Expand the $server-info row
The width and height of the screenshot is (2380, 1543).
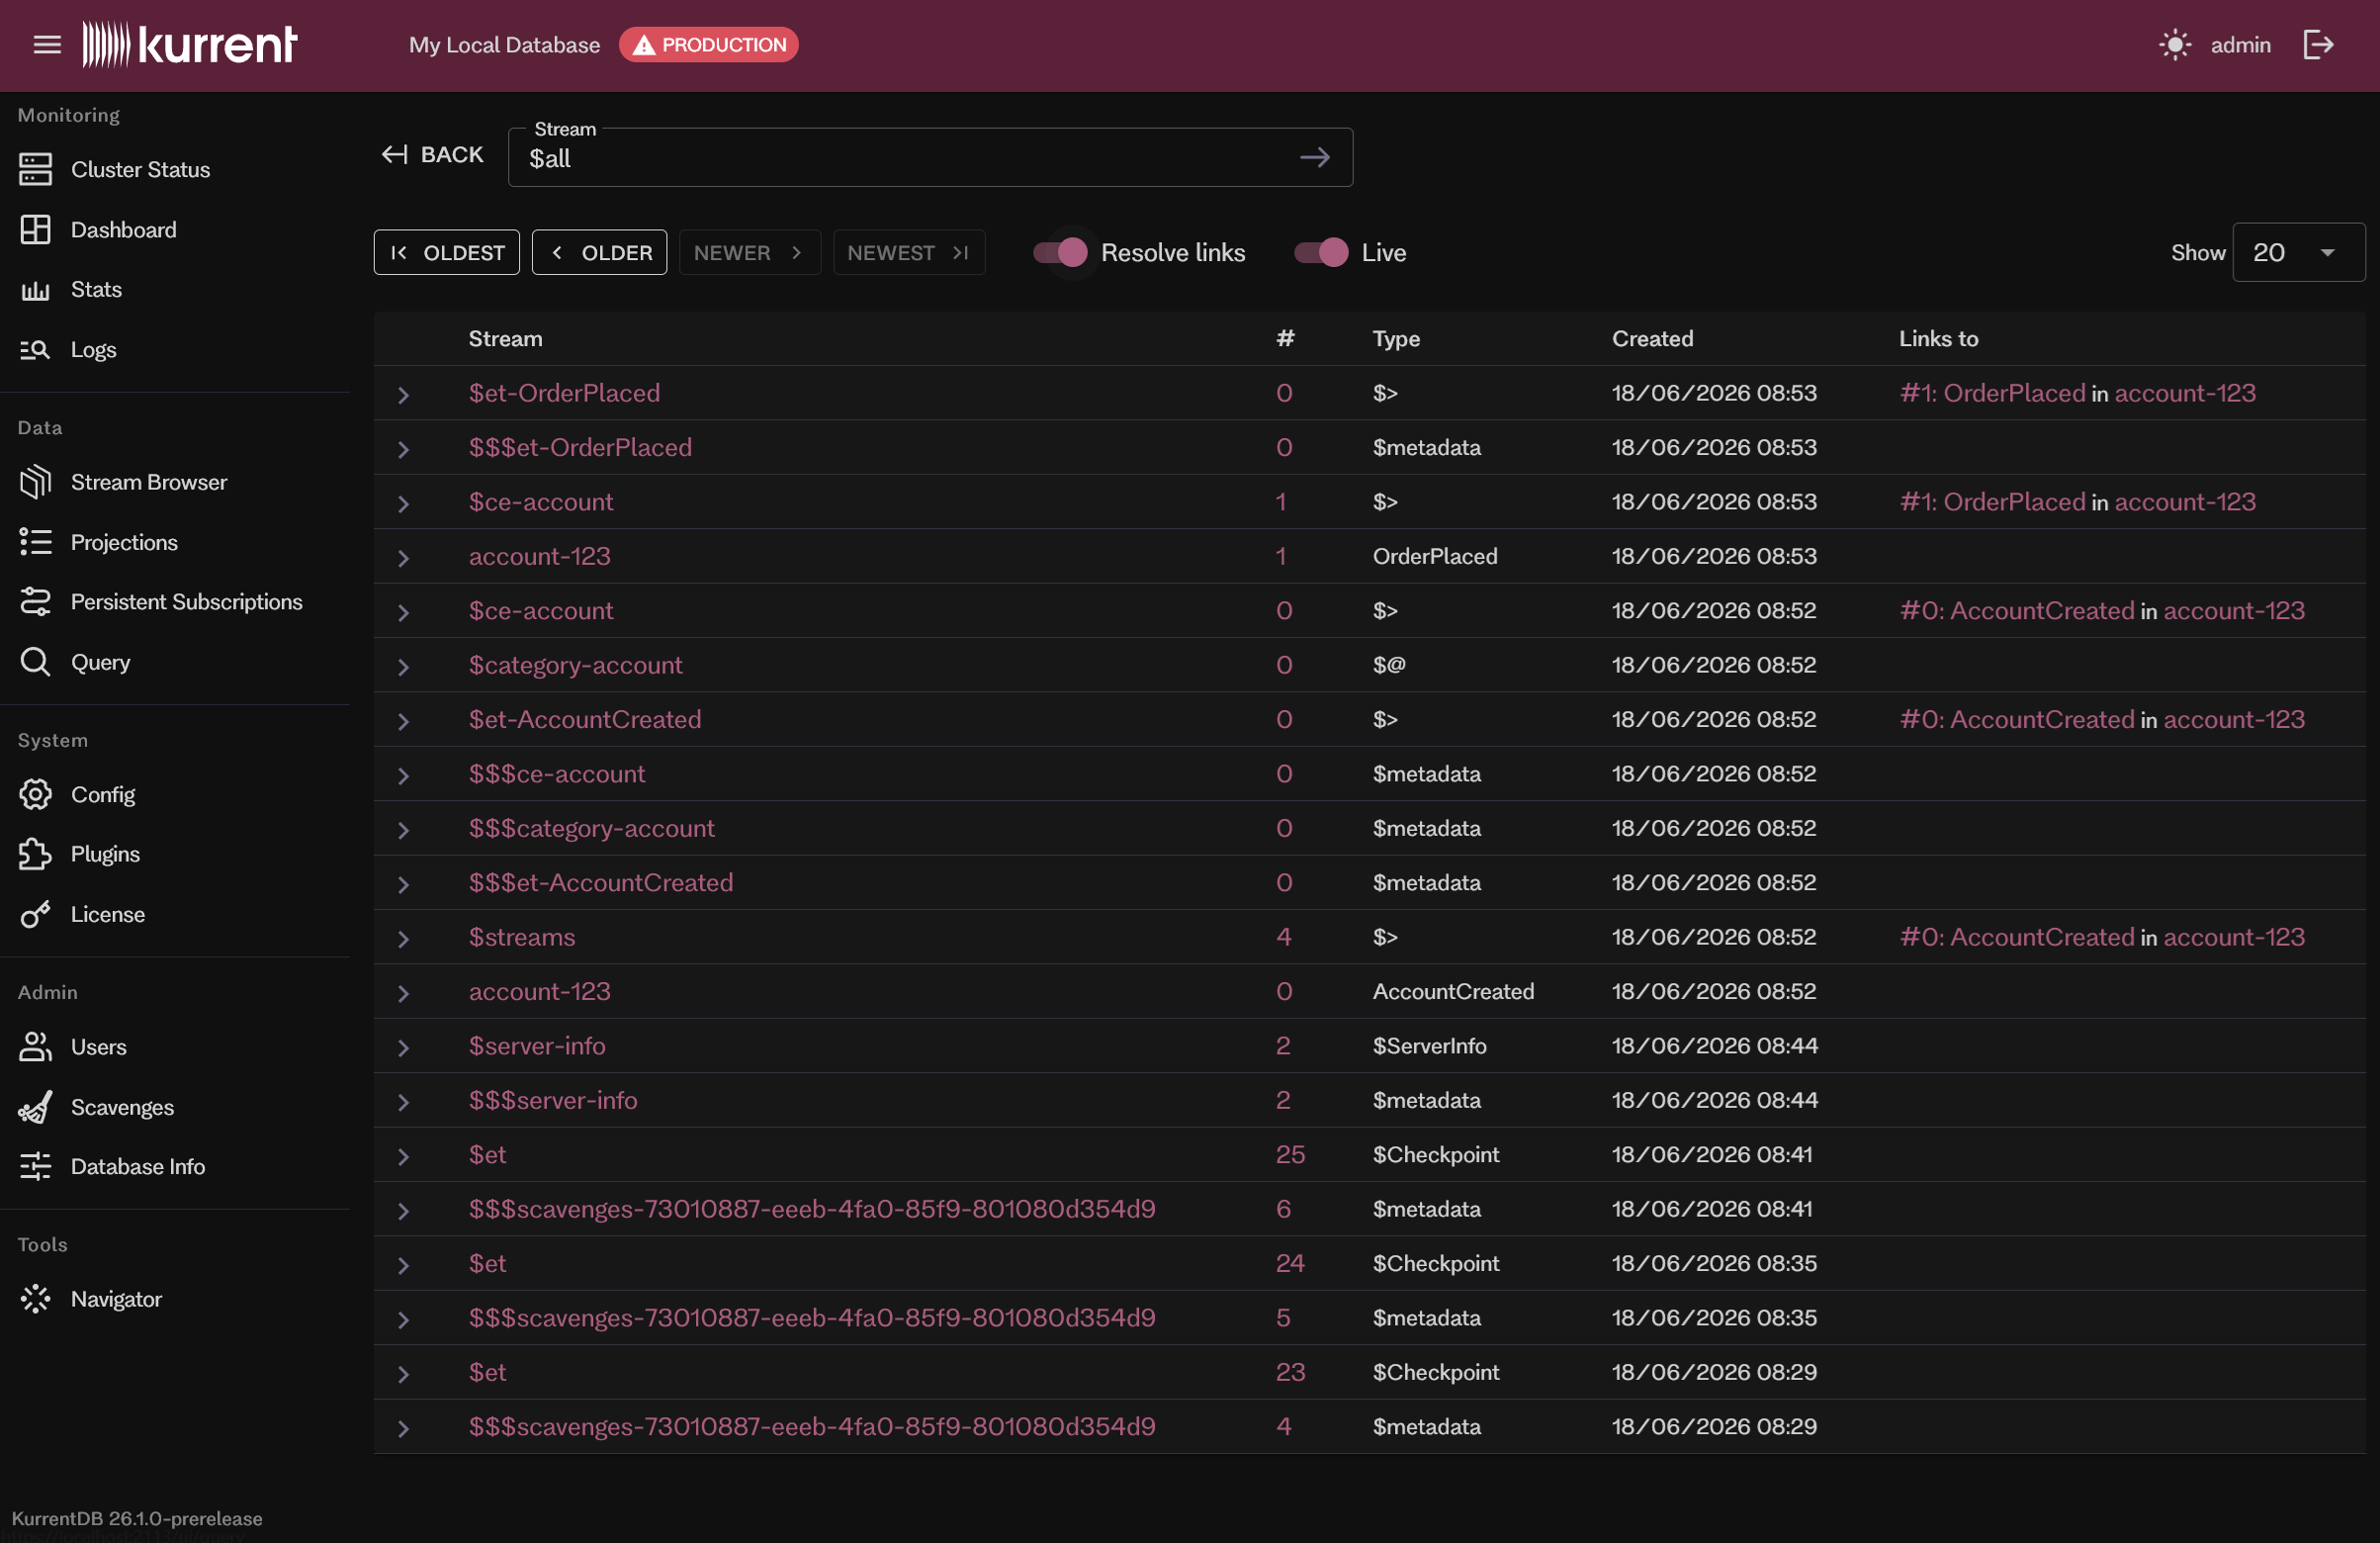click(403, 1048)
